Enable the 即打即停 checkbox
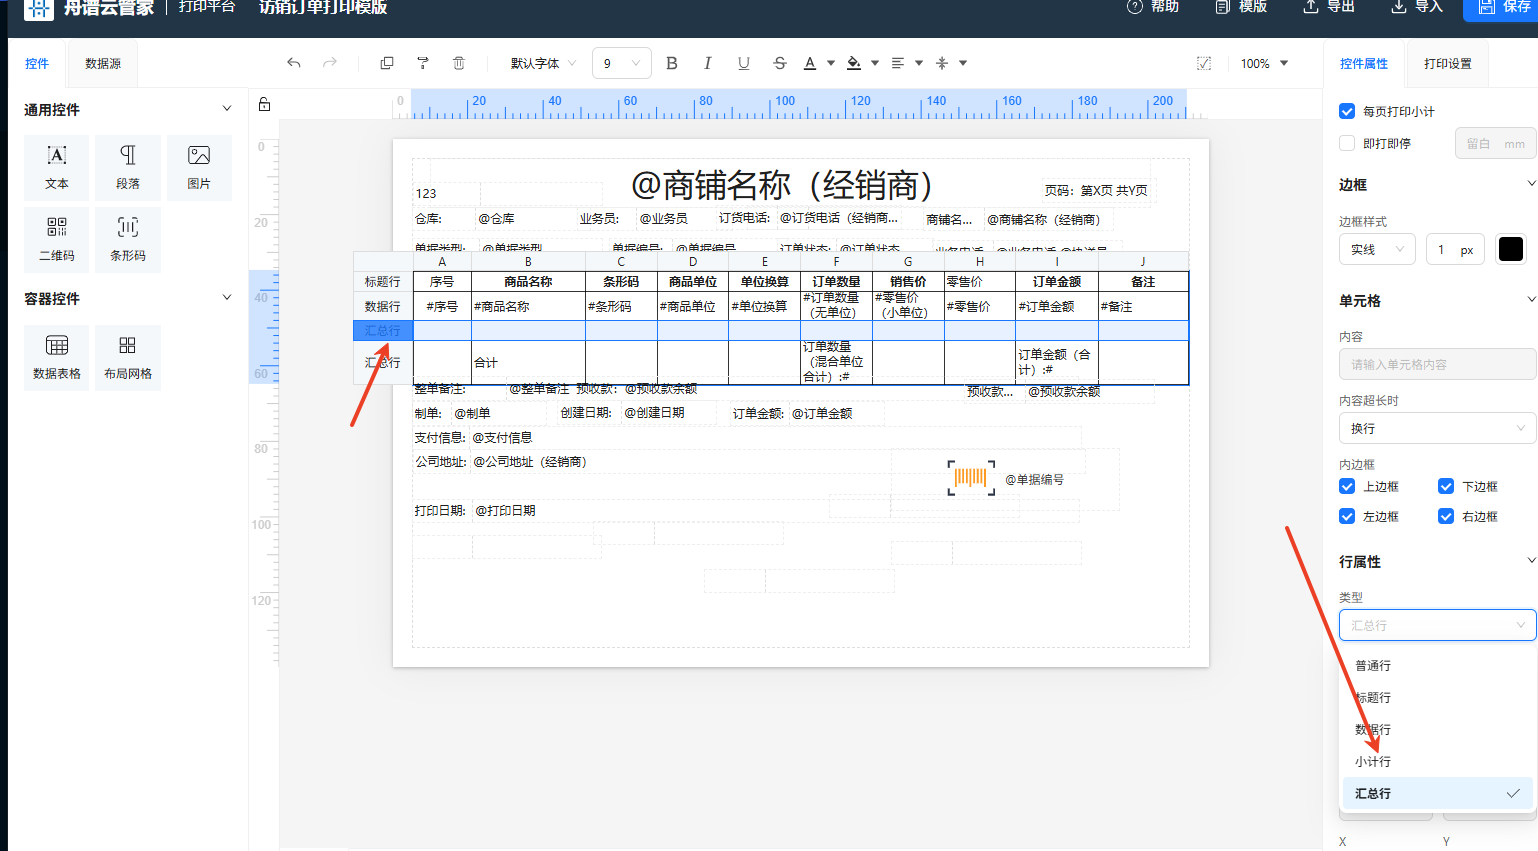The height and width of the screenshot is (851, 1538). [x=1347, y=143]
